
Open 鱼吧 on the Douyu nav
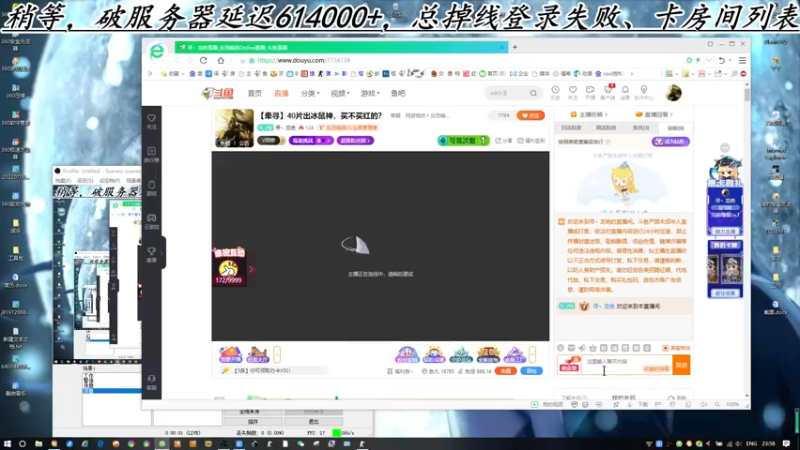398,93
